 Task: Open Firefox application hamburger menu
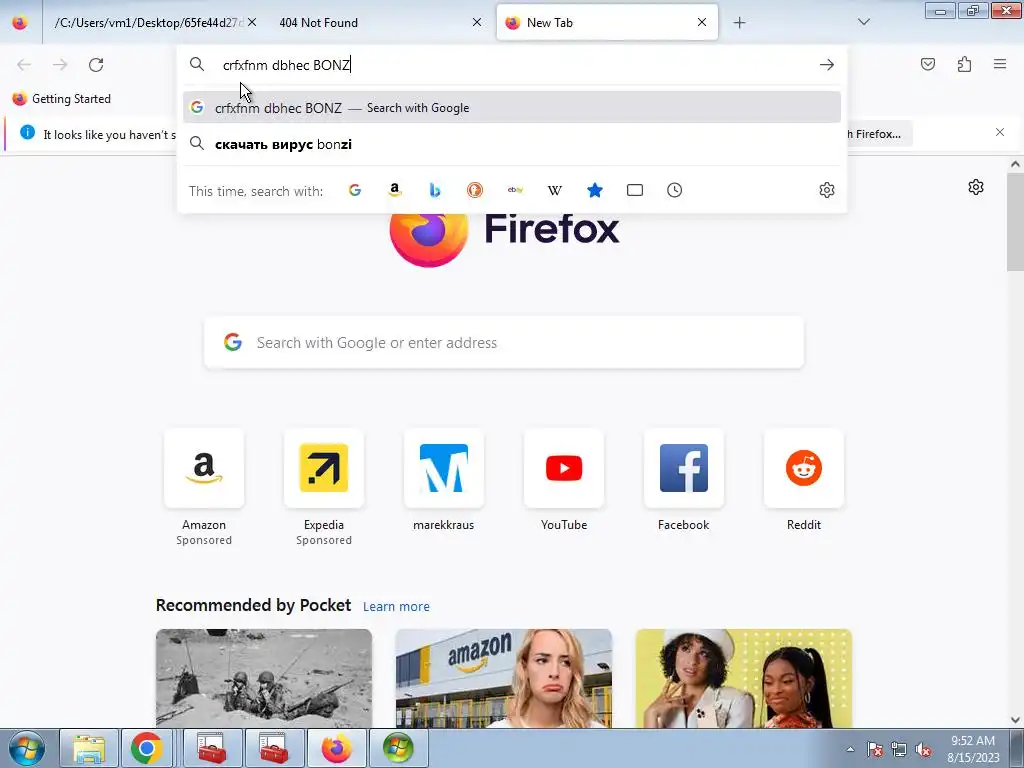click(1000, 64)
